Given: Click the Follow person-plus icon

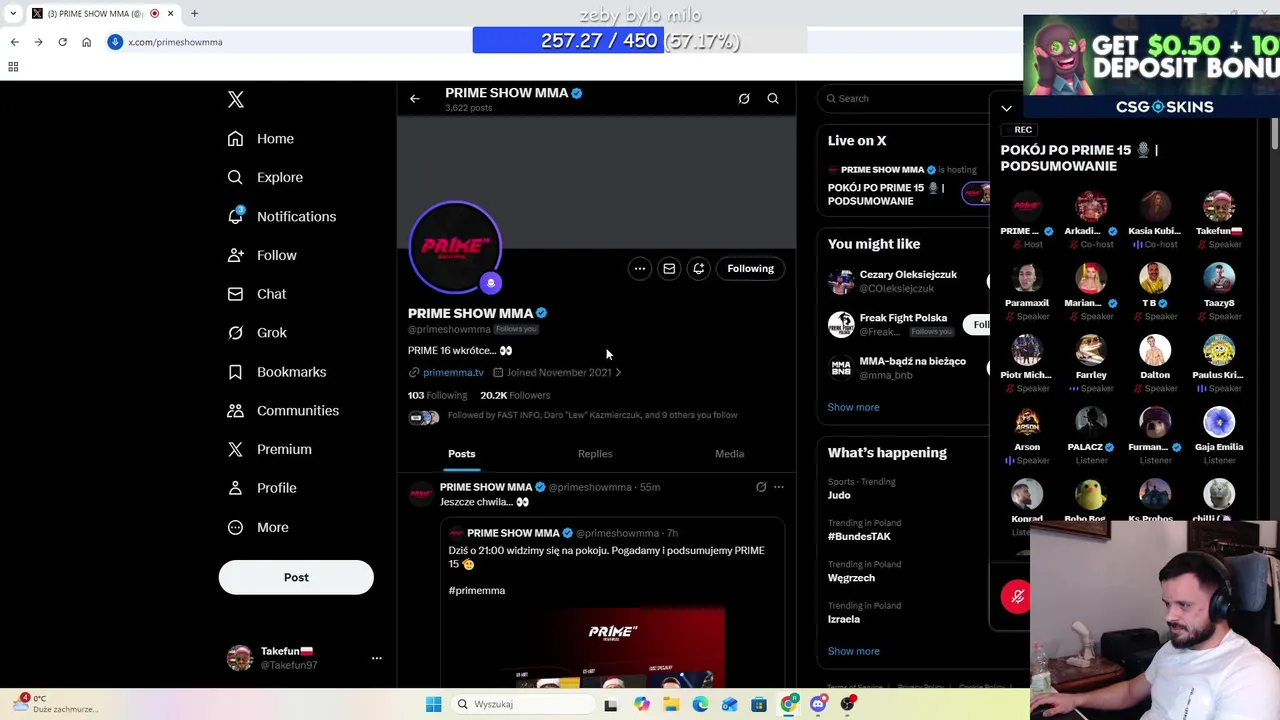Looking at the screenshot, I should pos(235,255).
